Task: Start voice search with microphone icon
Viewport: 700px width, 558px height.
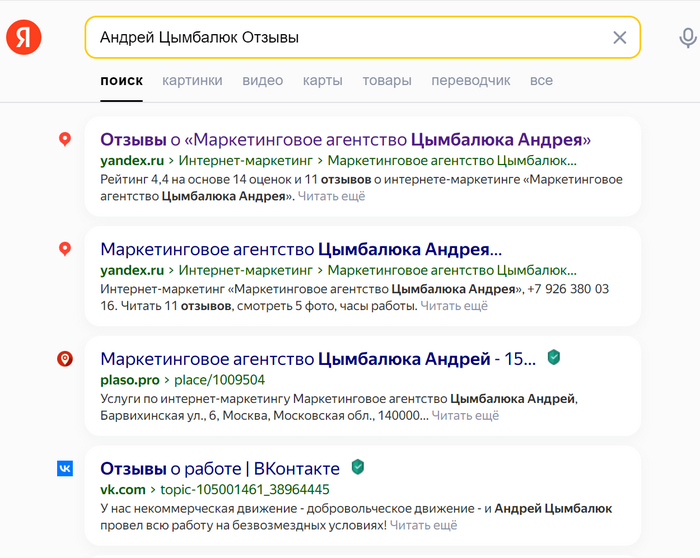Action: [x=687, y=38]
